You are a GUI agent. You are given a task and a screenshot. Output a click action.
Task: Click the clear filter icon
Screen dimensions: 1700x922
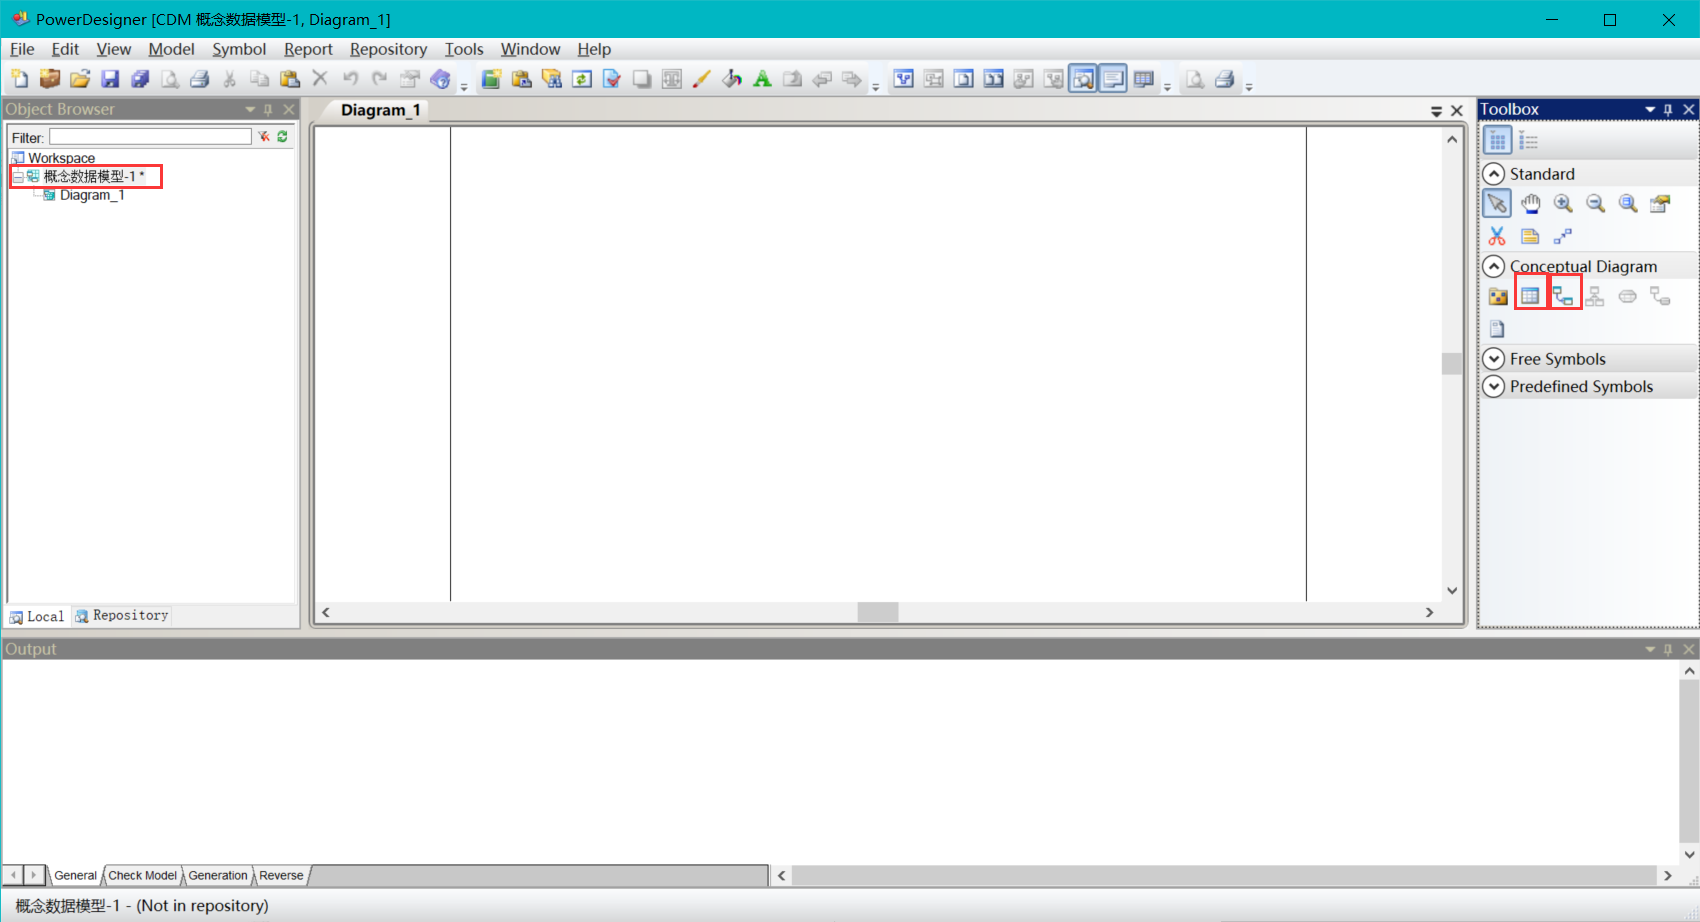tap(264, 136)
